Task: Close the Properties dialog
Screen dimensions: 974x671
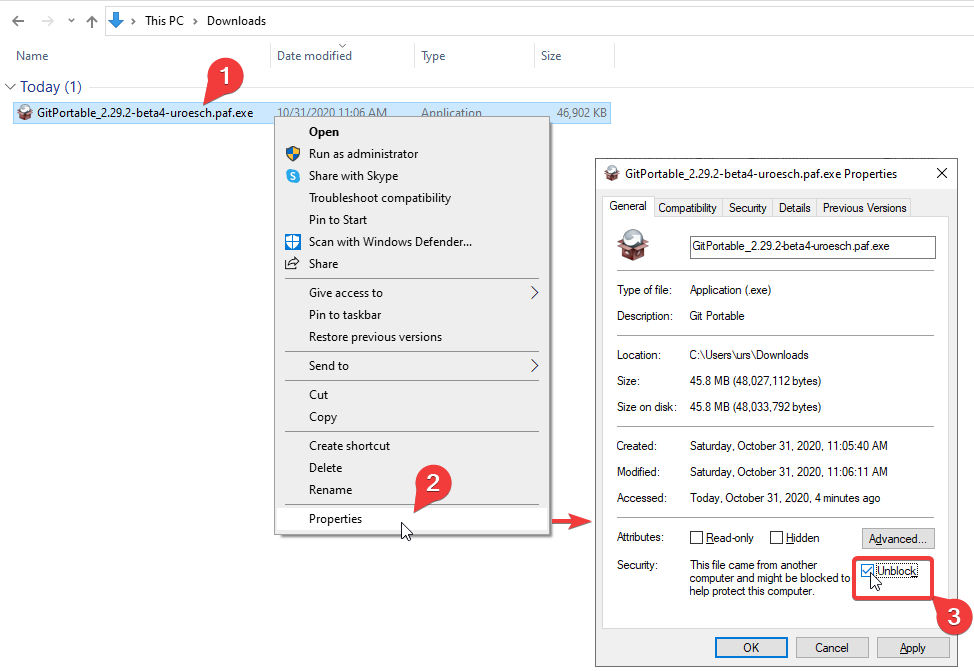Action: click(x=942, y=173)
